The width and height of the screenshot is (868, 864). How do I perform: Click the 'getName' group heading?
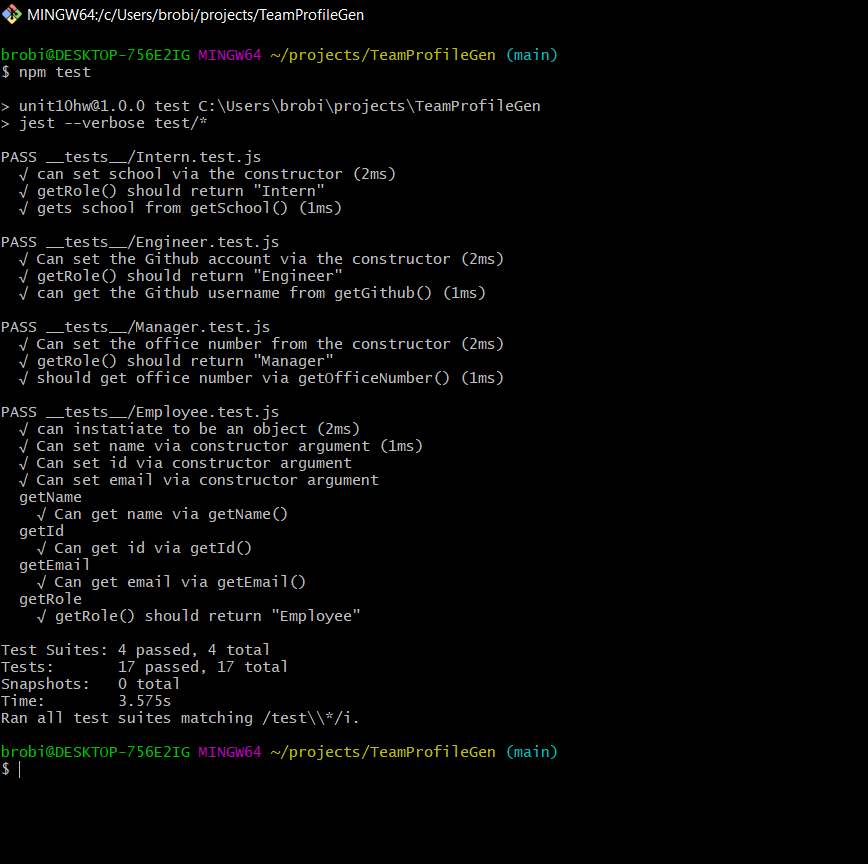tap(50, 498)
